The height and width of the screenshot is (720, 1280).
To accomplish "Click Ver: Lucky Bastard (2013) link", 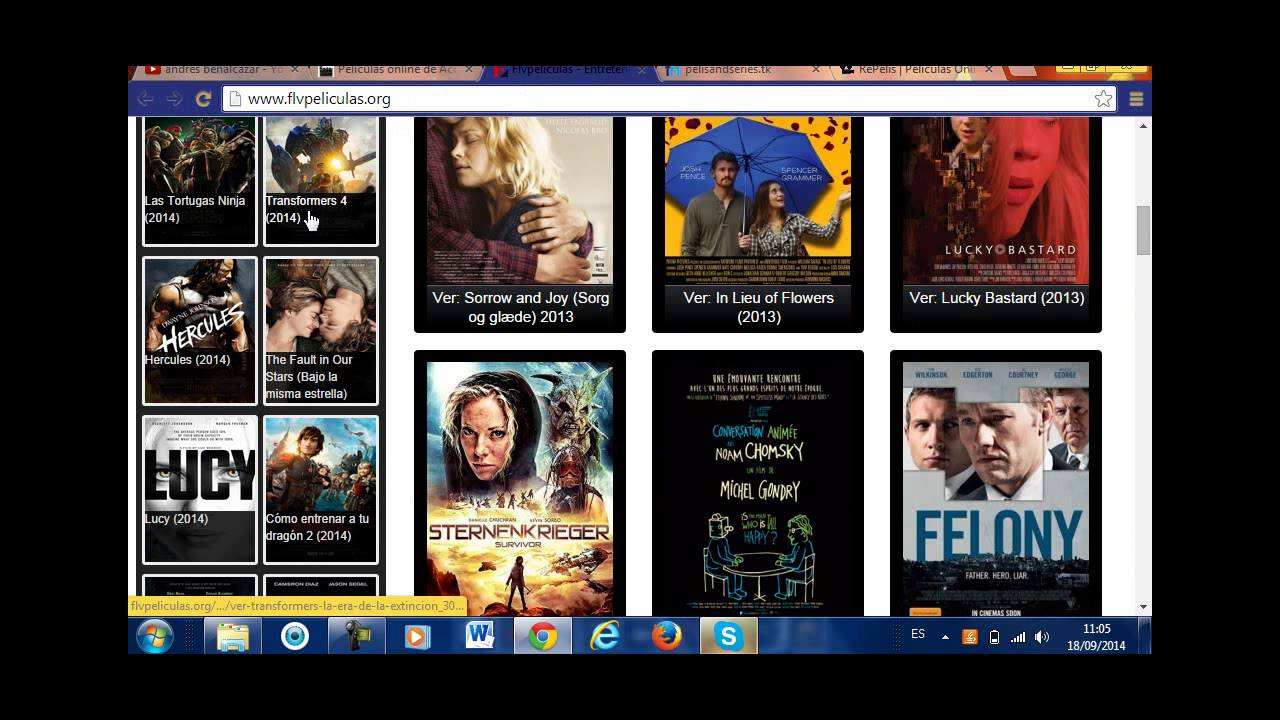I will (x=996, y=298).
